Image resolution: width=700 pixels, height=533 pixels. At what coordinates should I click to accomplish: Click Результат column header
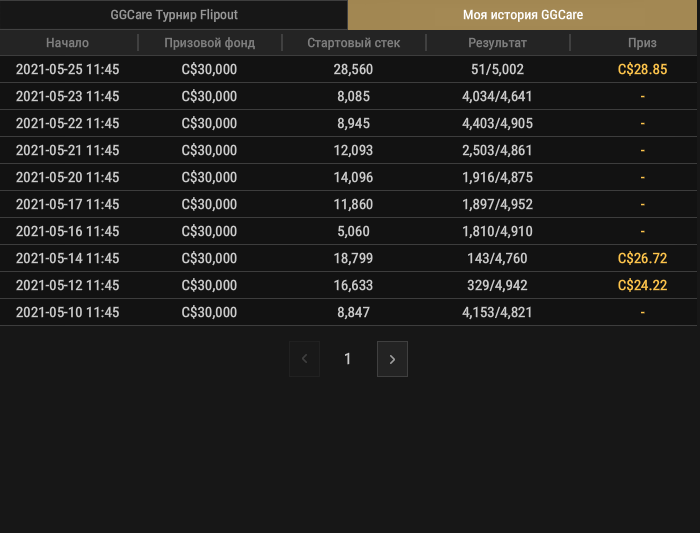pyautogui.click(x=497, y=43)
